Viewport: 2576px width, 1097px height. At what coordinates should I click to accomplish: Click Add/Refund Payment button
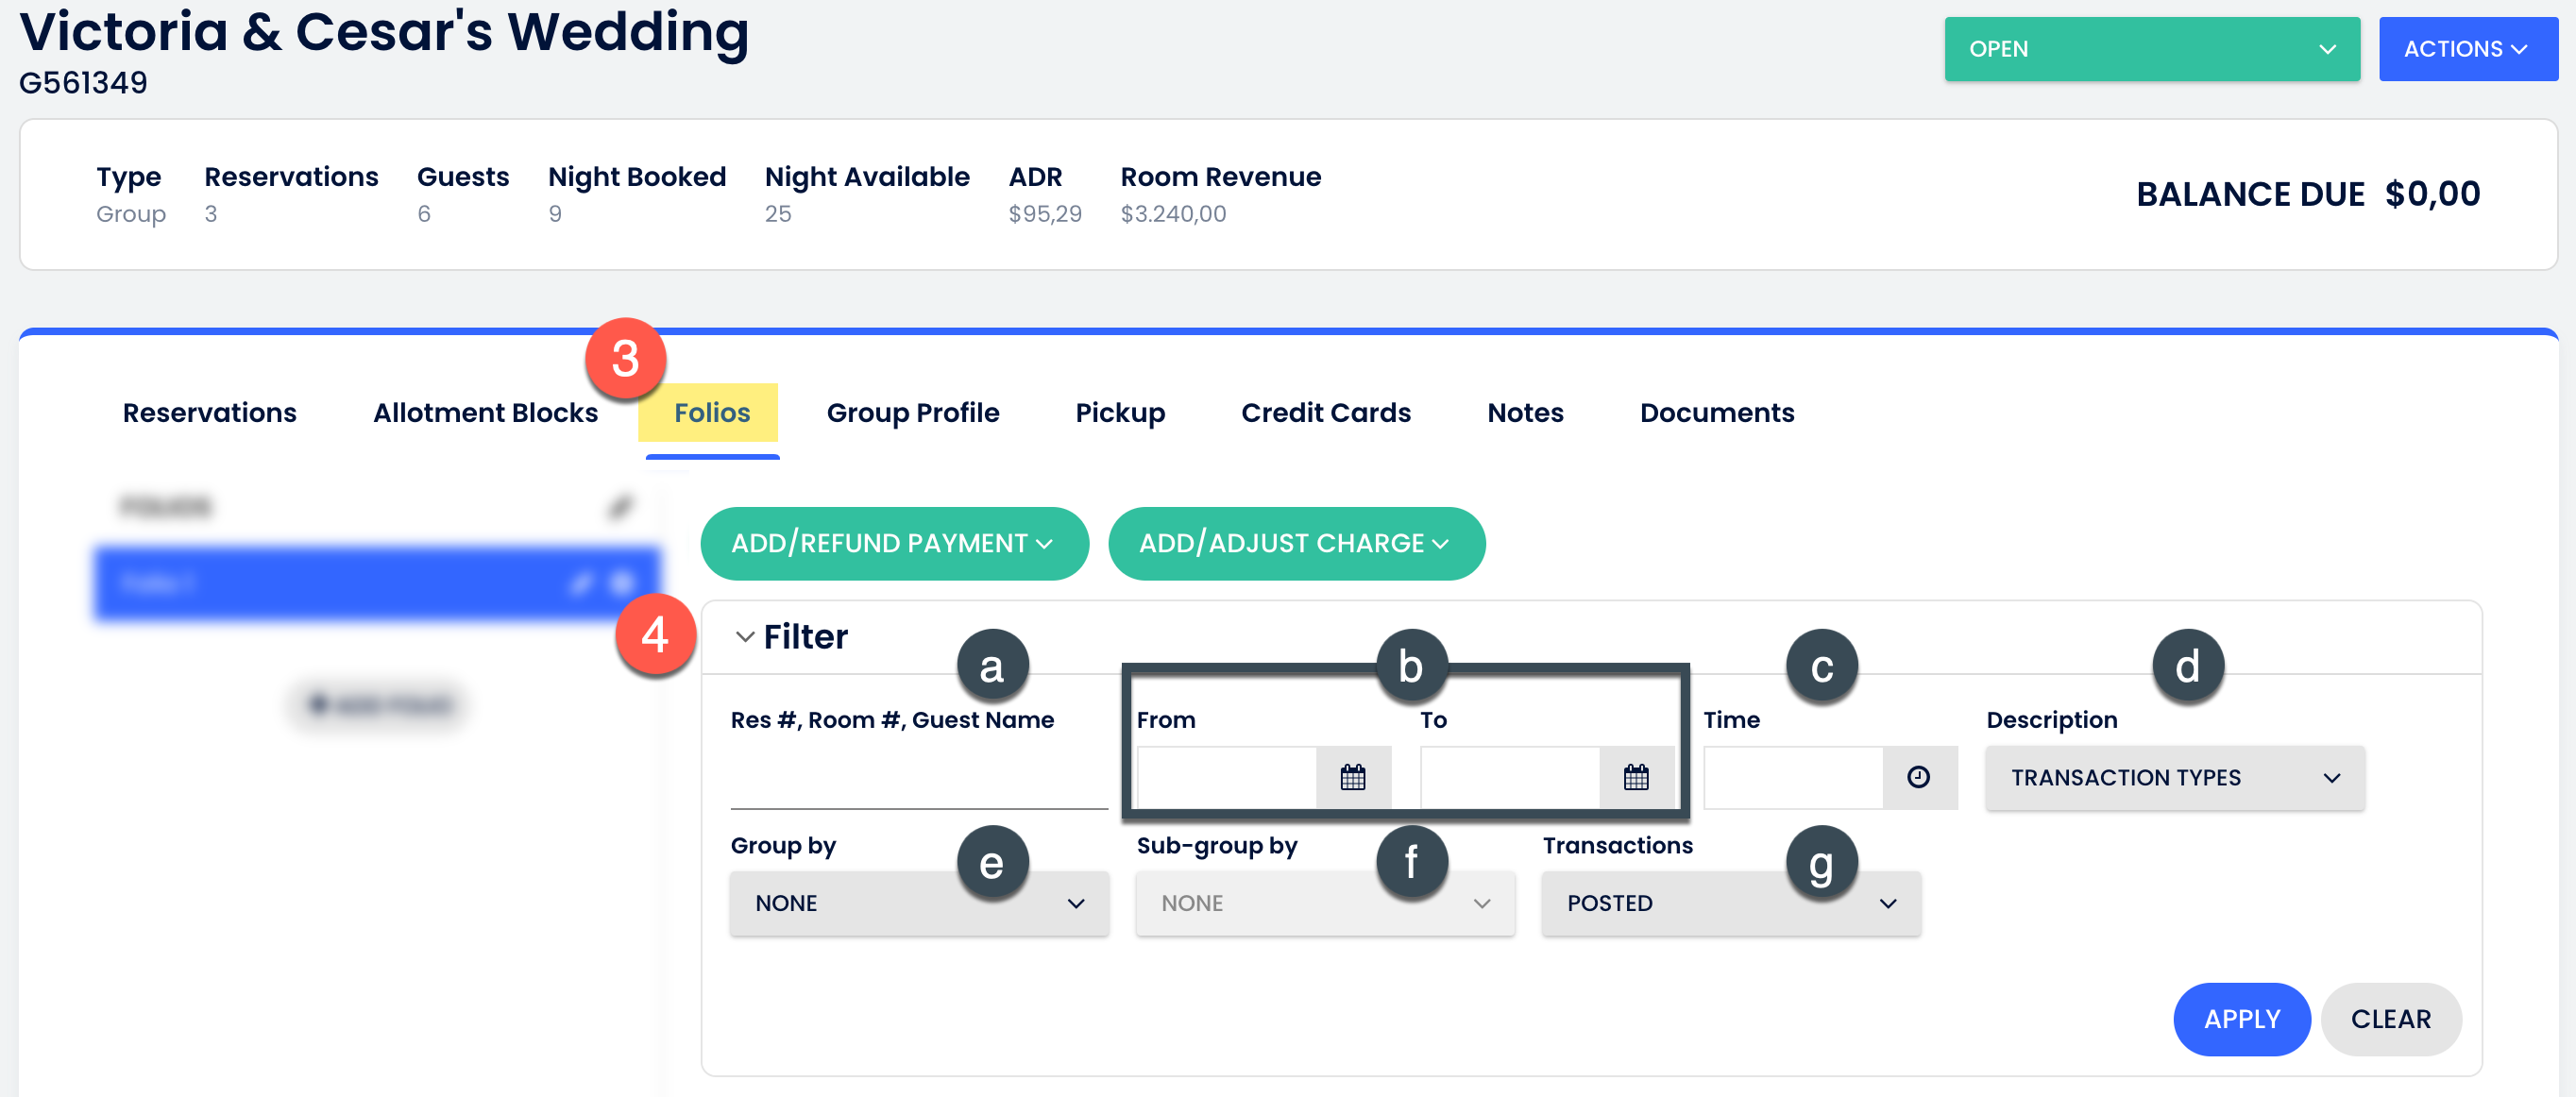pyautogui.click(x=893, y=543)
